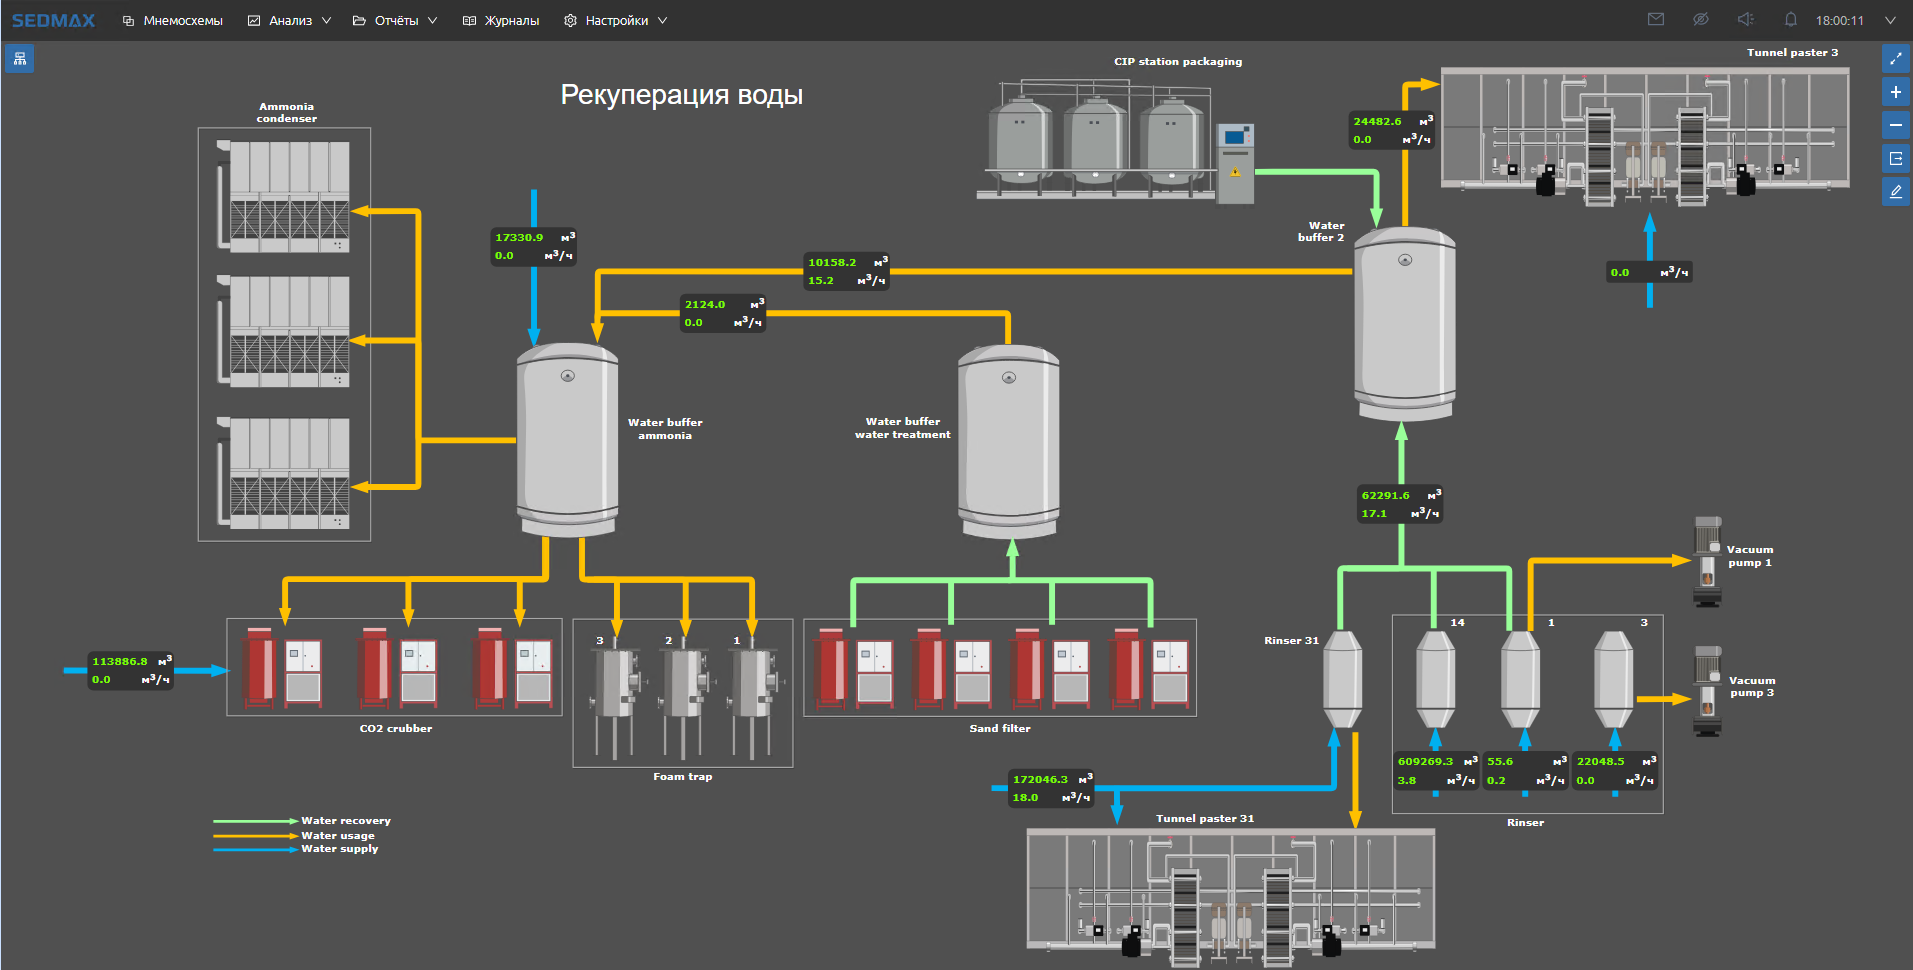1913x970 pixels.
Task: Toggle fullscreen mode for the diagram
Action: [1895, 59]
